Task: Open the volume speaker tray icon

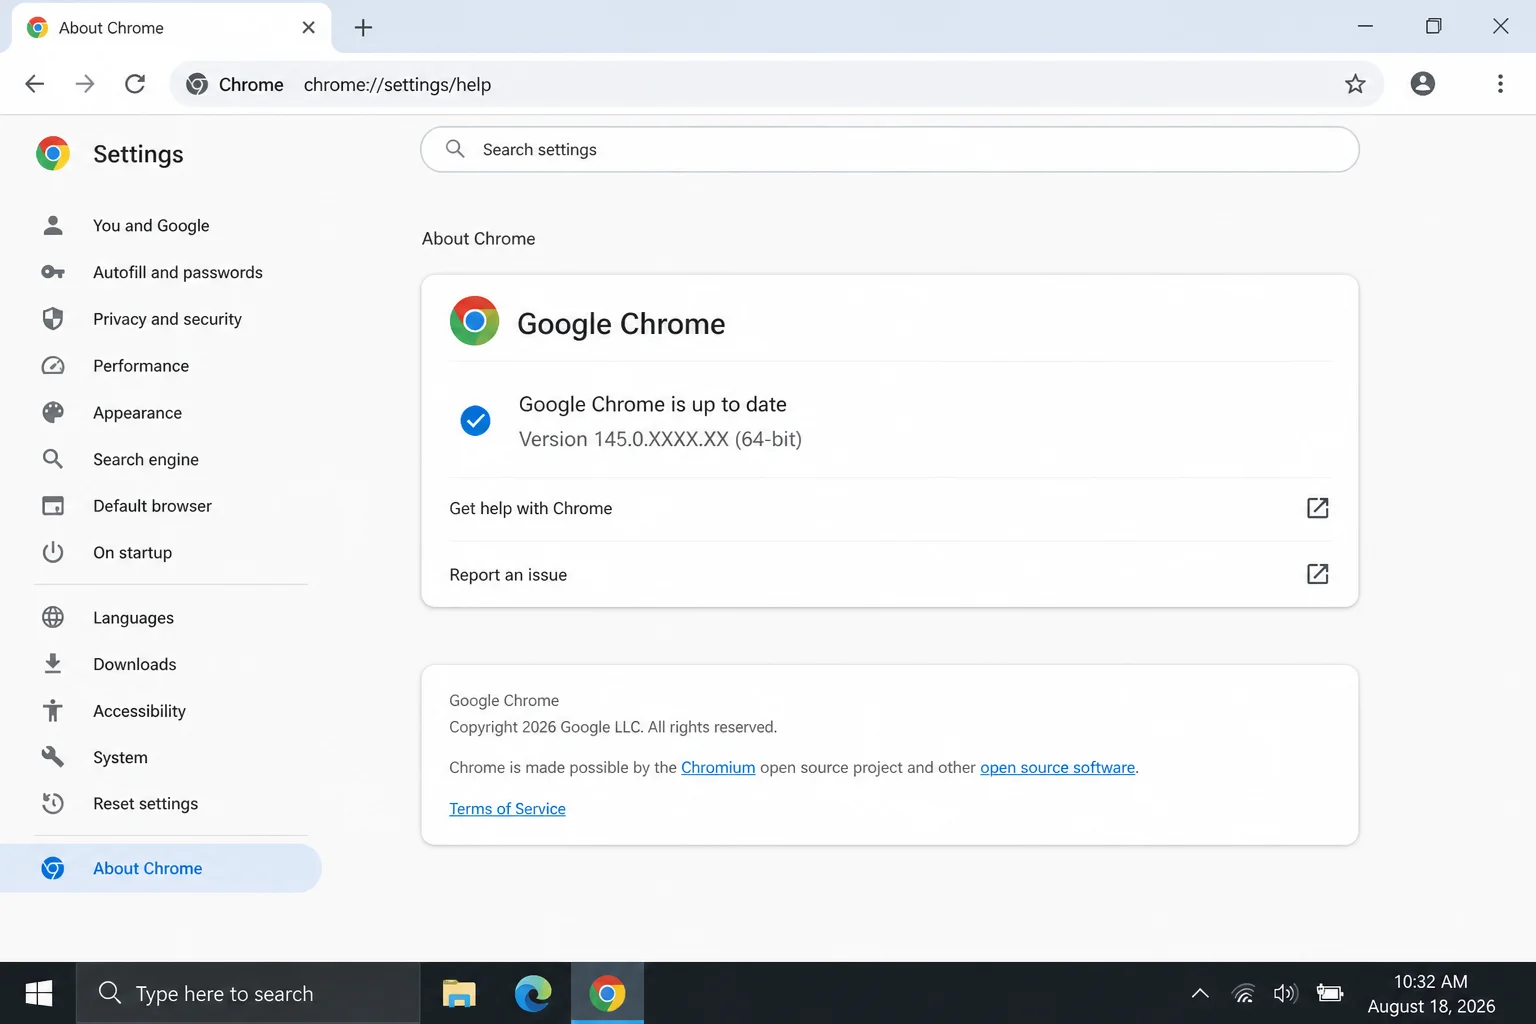Action: coord(1286,993)
